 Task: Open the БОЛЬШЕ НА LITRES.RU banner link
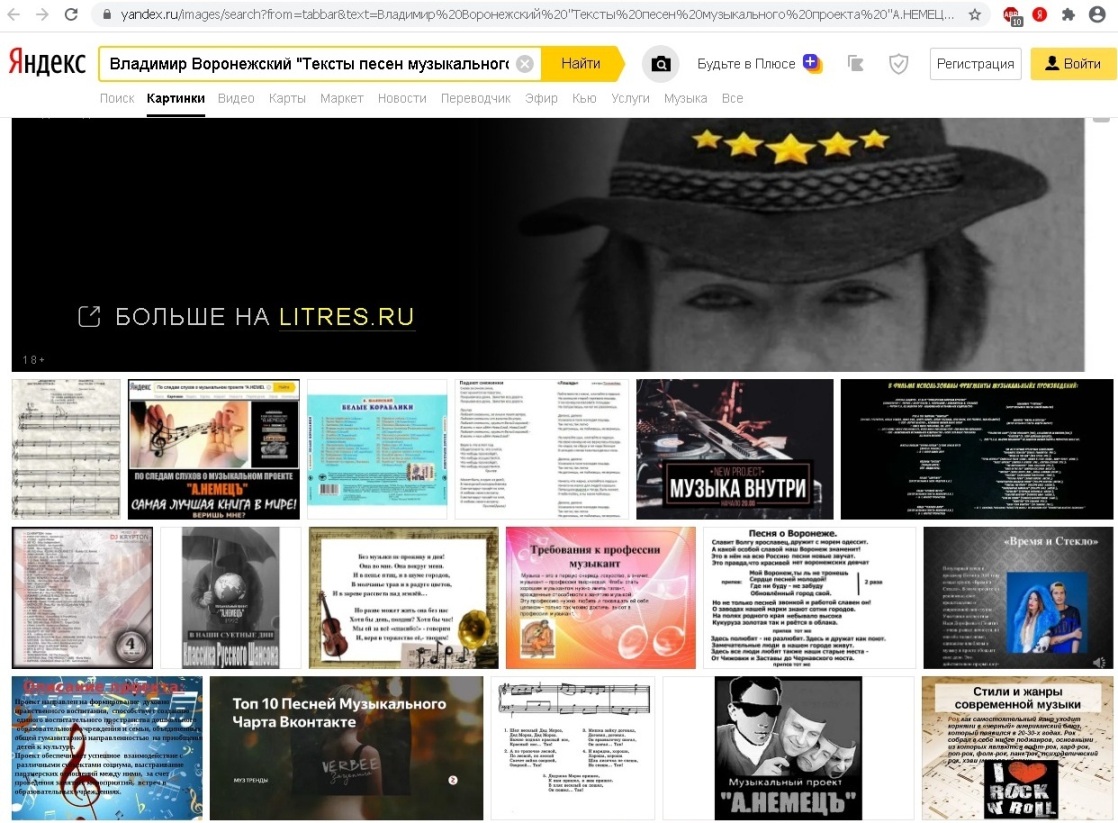coord(265,316)
